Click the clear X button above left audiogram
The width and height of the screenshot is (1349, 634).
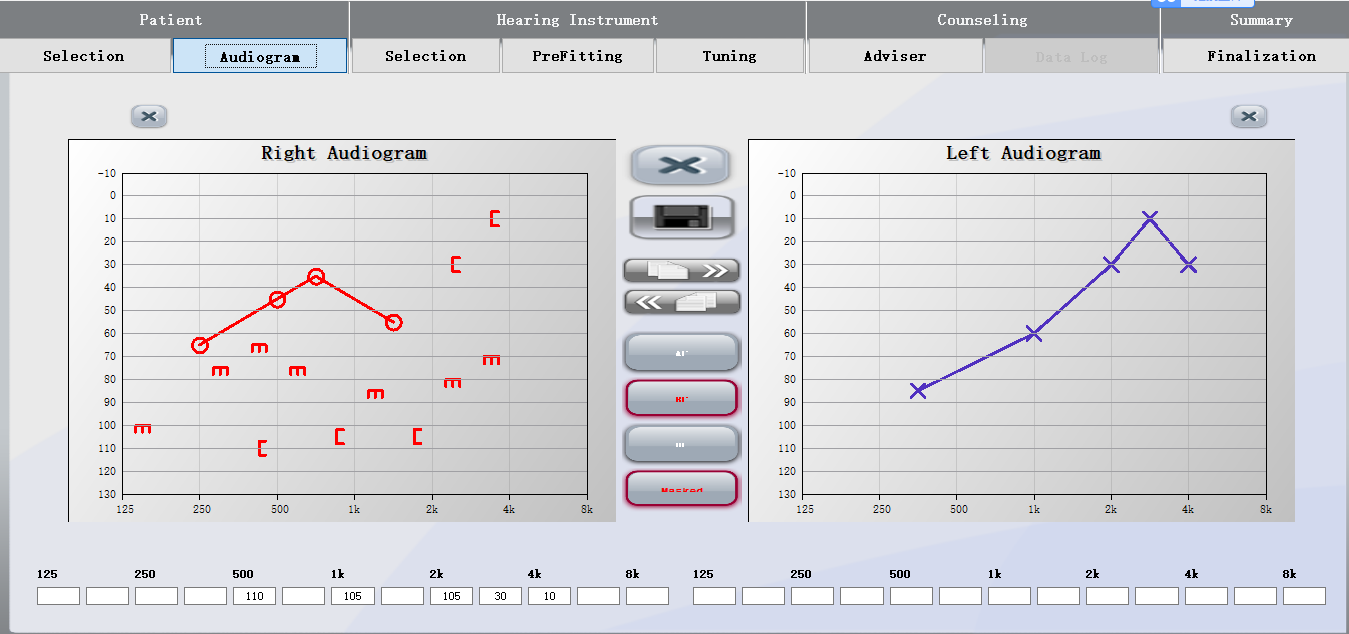(x=1248, y=117)
